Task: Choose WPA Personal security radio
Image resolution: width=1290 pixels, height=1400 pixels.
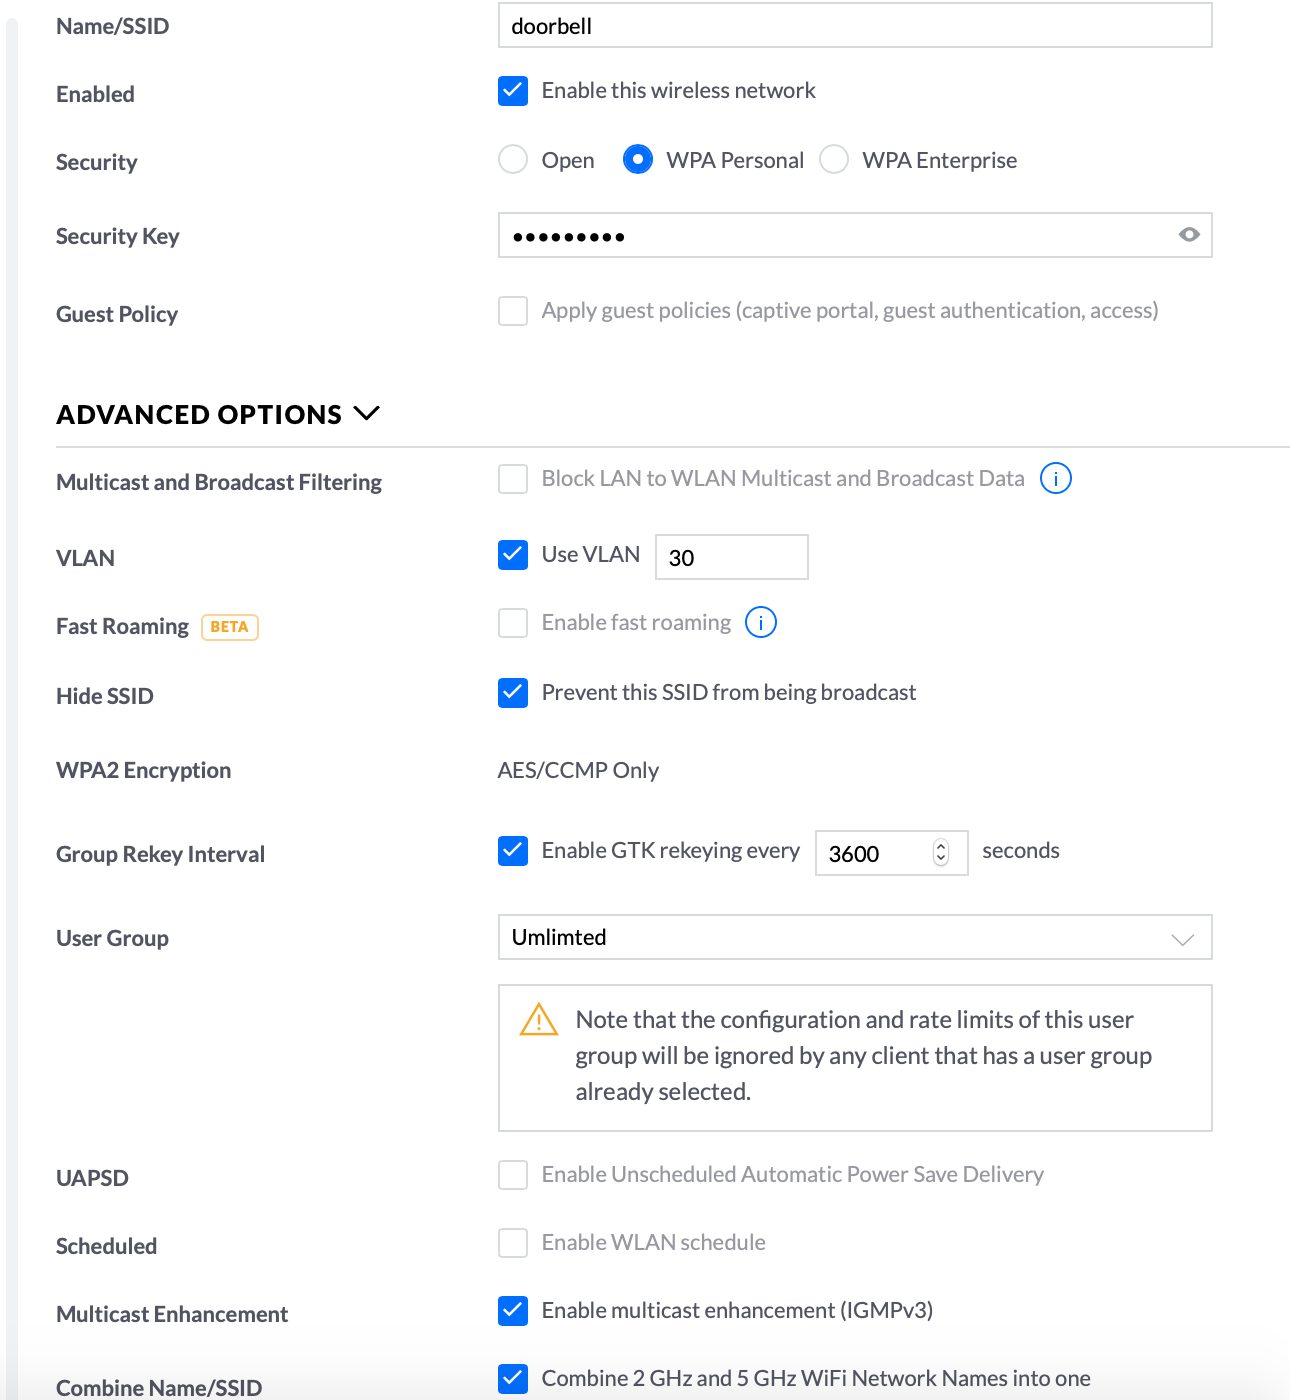Action: 638,159
